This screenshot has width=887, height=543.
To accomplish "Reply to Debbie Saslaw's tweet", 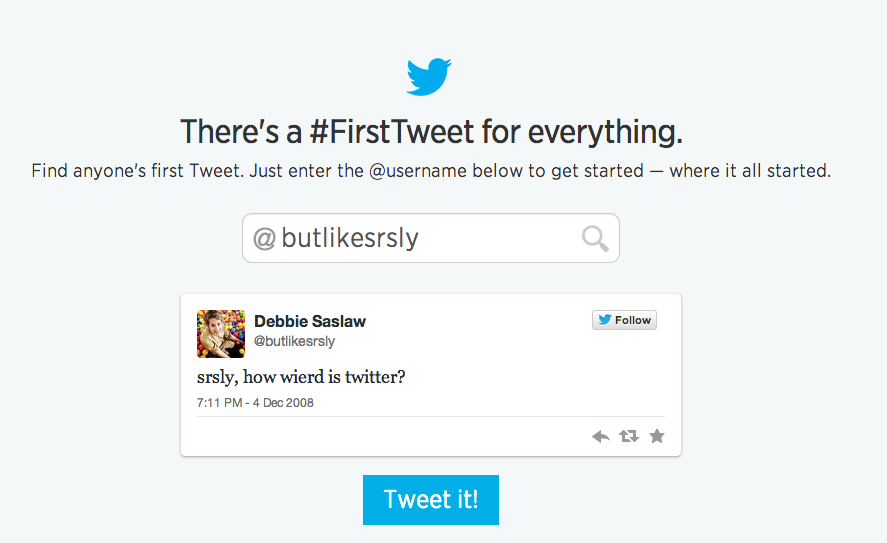I will [x=601, y=436].
